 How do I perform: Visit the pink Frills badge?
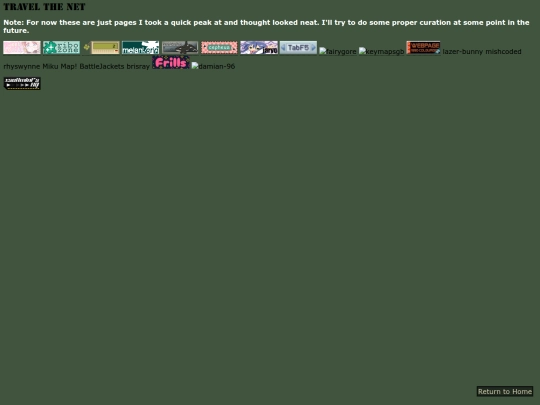[171, 62]
